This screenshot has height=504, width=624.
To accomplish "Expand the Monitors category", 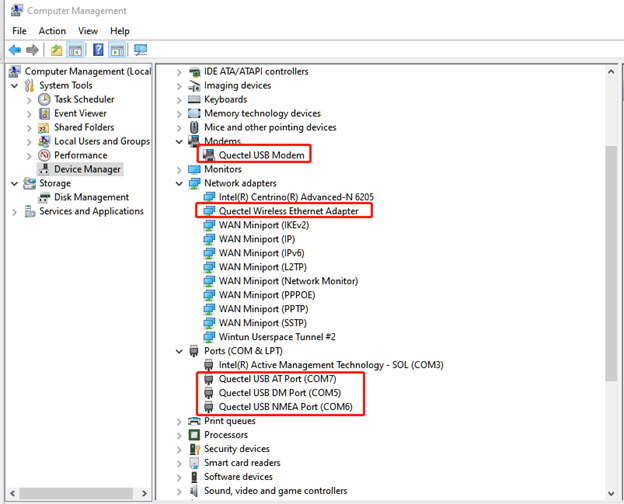I will pos(180,170).
